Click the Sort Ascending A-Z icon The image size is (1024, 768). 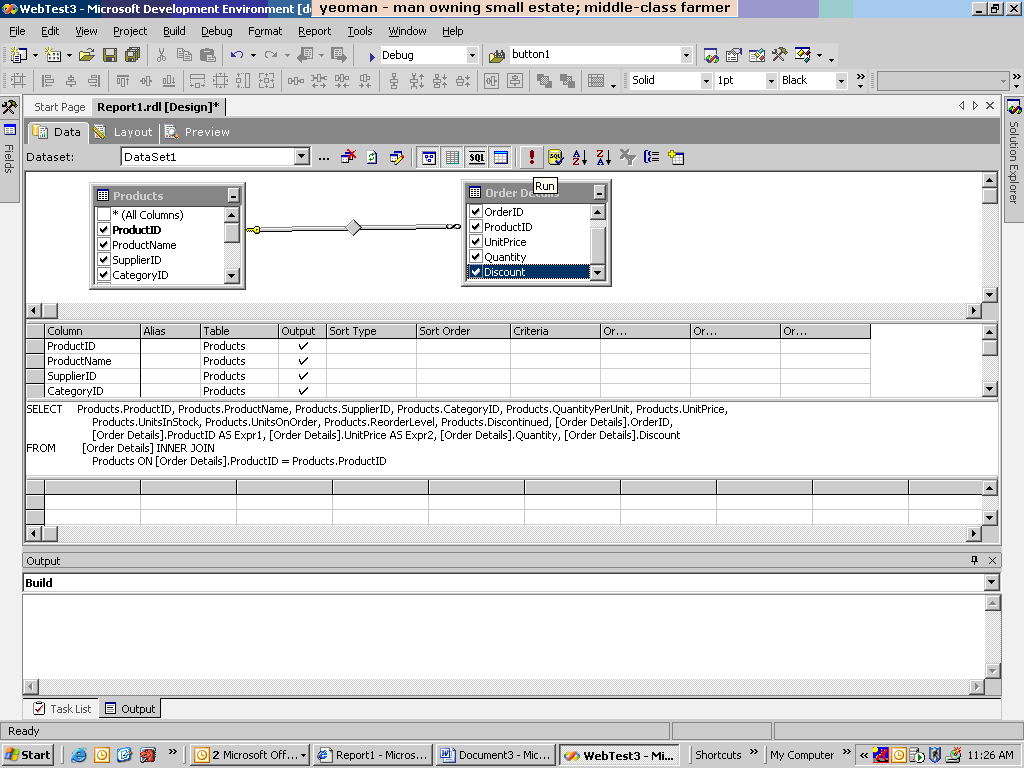(x=579, y=157)
